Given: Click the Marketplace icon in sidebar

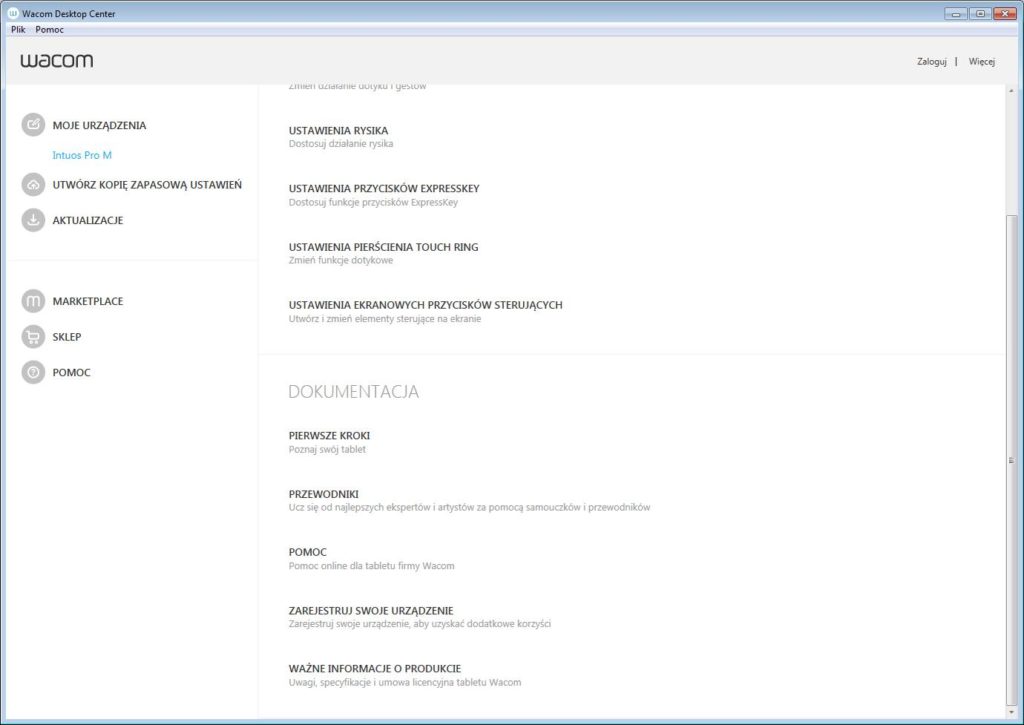Looking at the screenshot, I should [33, 301].
